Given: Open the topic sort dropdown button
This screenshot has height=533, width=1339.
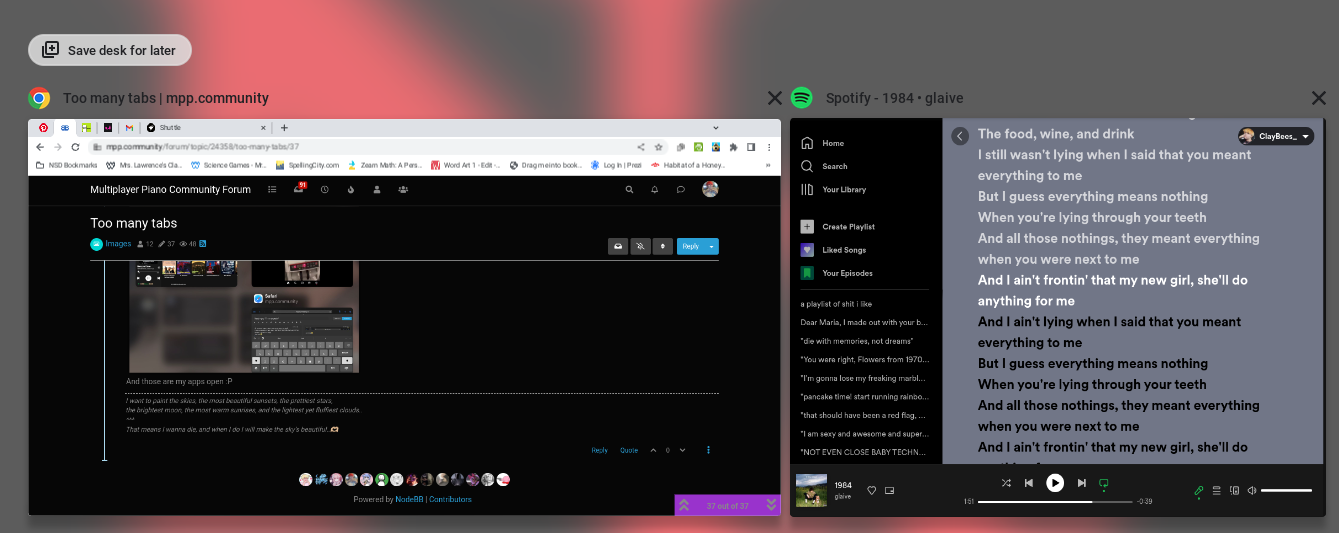Looking at the screenshot, I should pos(662,246).
